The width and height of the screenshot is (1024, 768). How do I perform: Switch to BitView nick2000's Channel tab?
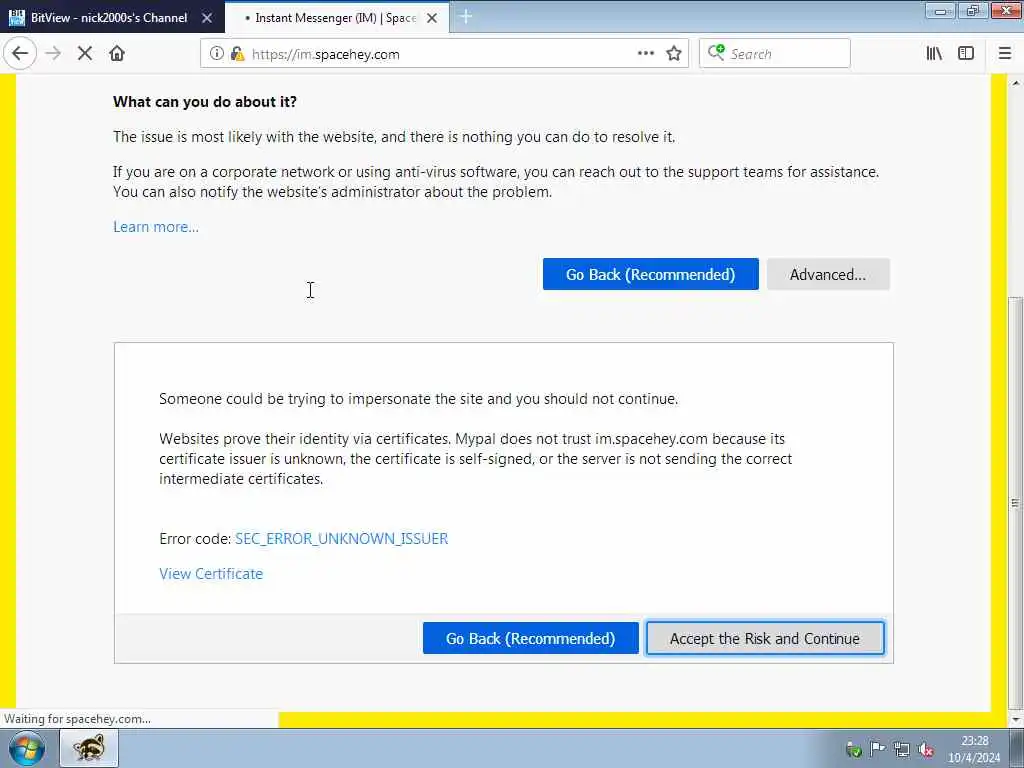tap(110, 18)
